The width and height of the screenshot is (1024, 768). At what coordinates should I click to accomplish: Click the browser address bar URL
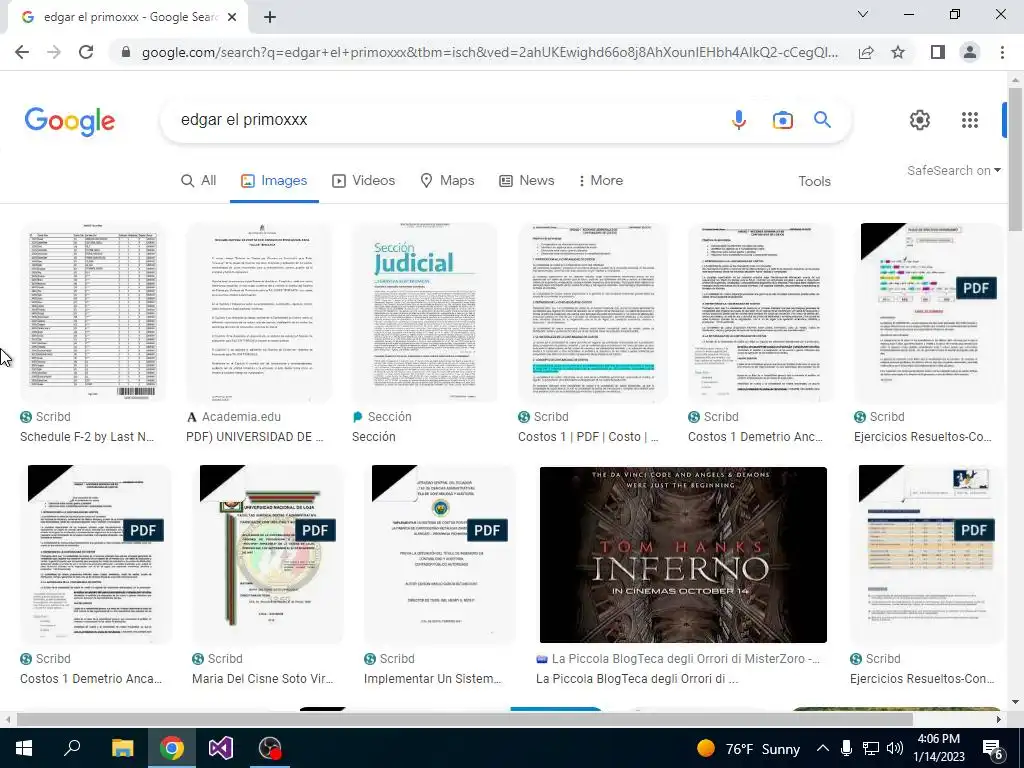coord(490,52)
